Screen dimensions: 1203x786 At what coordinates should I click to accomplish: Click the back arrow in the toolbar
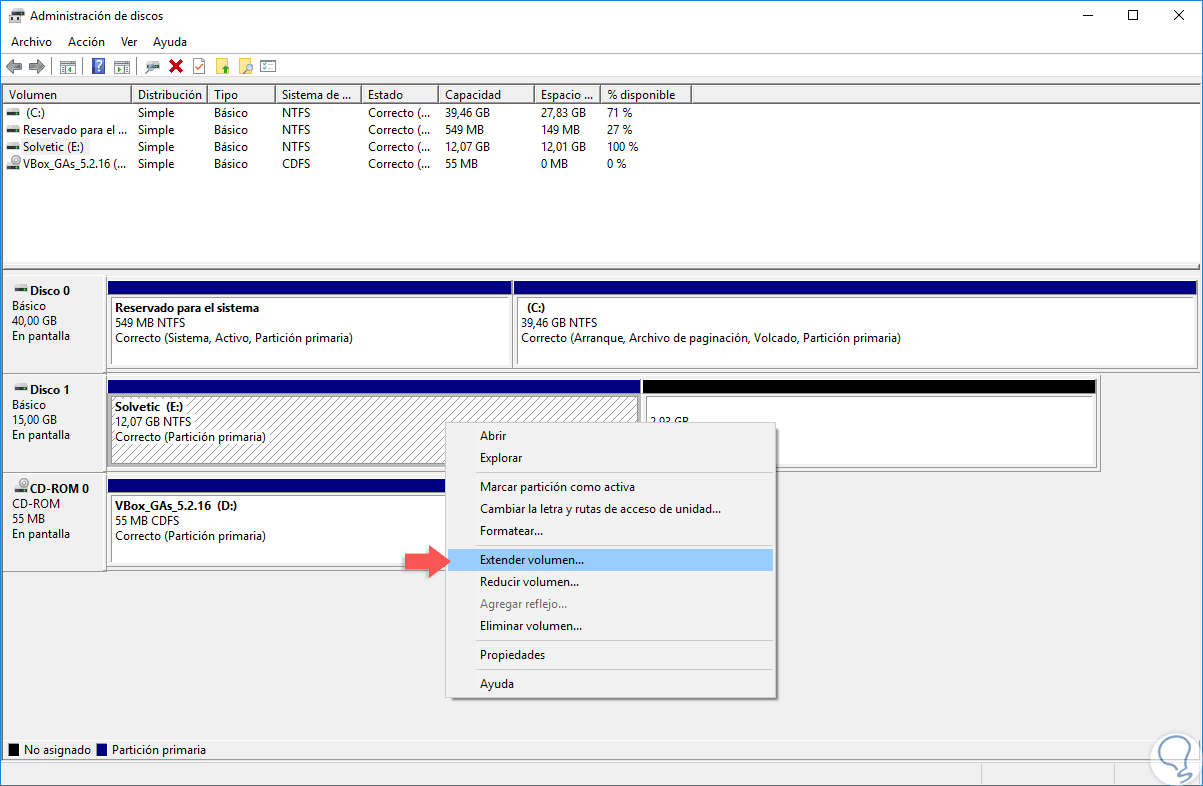tap(14, 66)
